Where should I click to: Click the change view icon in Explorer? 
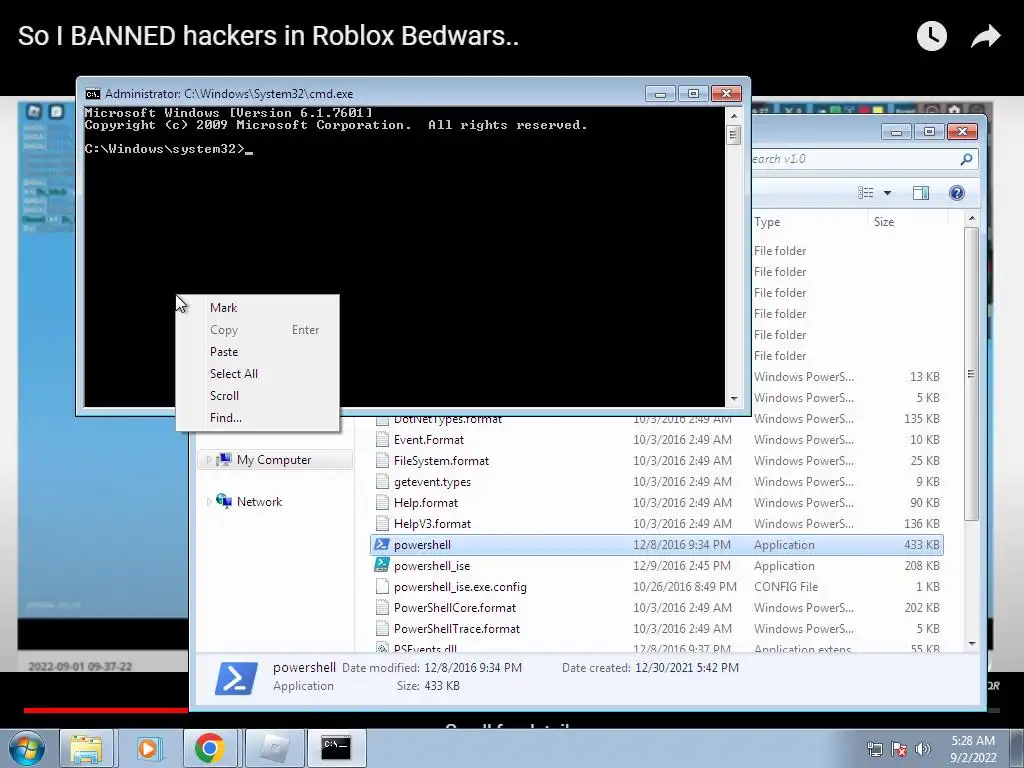click(x=865, y=193)
